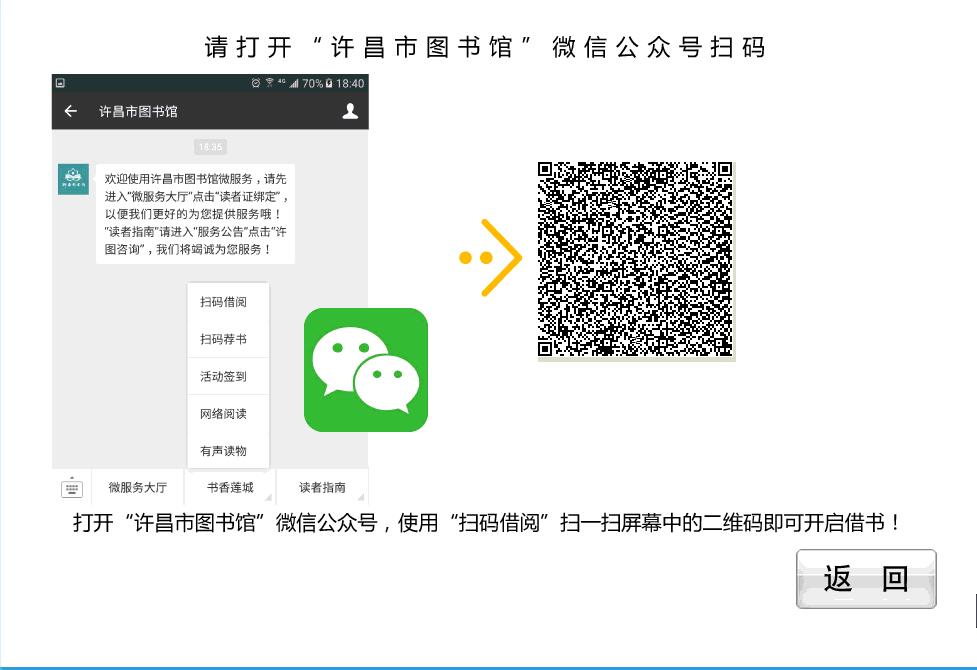The width and height of the screenshot is (977, 670).
Task: Open 有声读物 menu entry
Action: (x=224, y=451)
